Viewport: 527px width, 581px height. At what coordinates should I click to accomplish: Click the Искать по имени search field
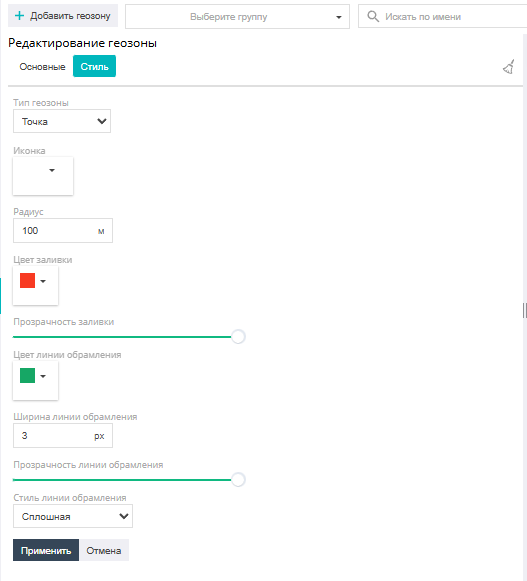(443, 16)
